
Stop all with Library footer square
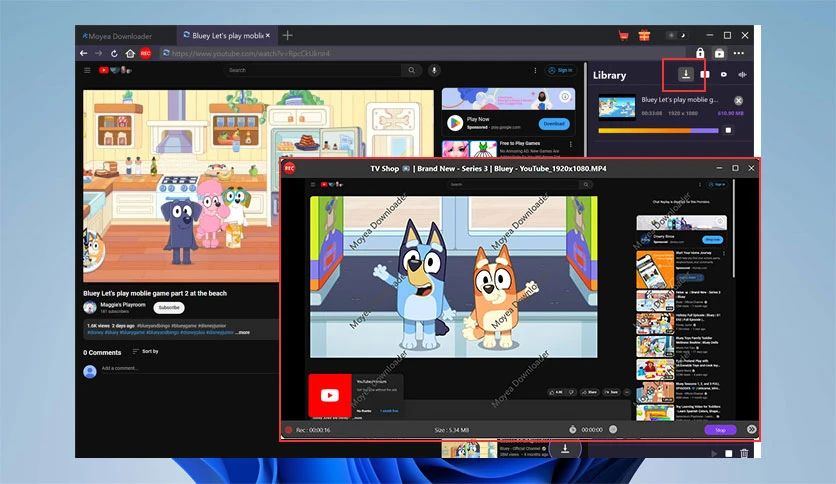pyautogui.click(x=729, y=453)
